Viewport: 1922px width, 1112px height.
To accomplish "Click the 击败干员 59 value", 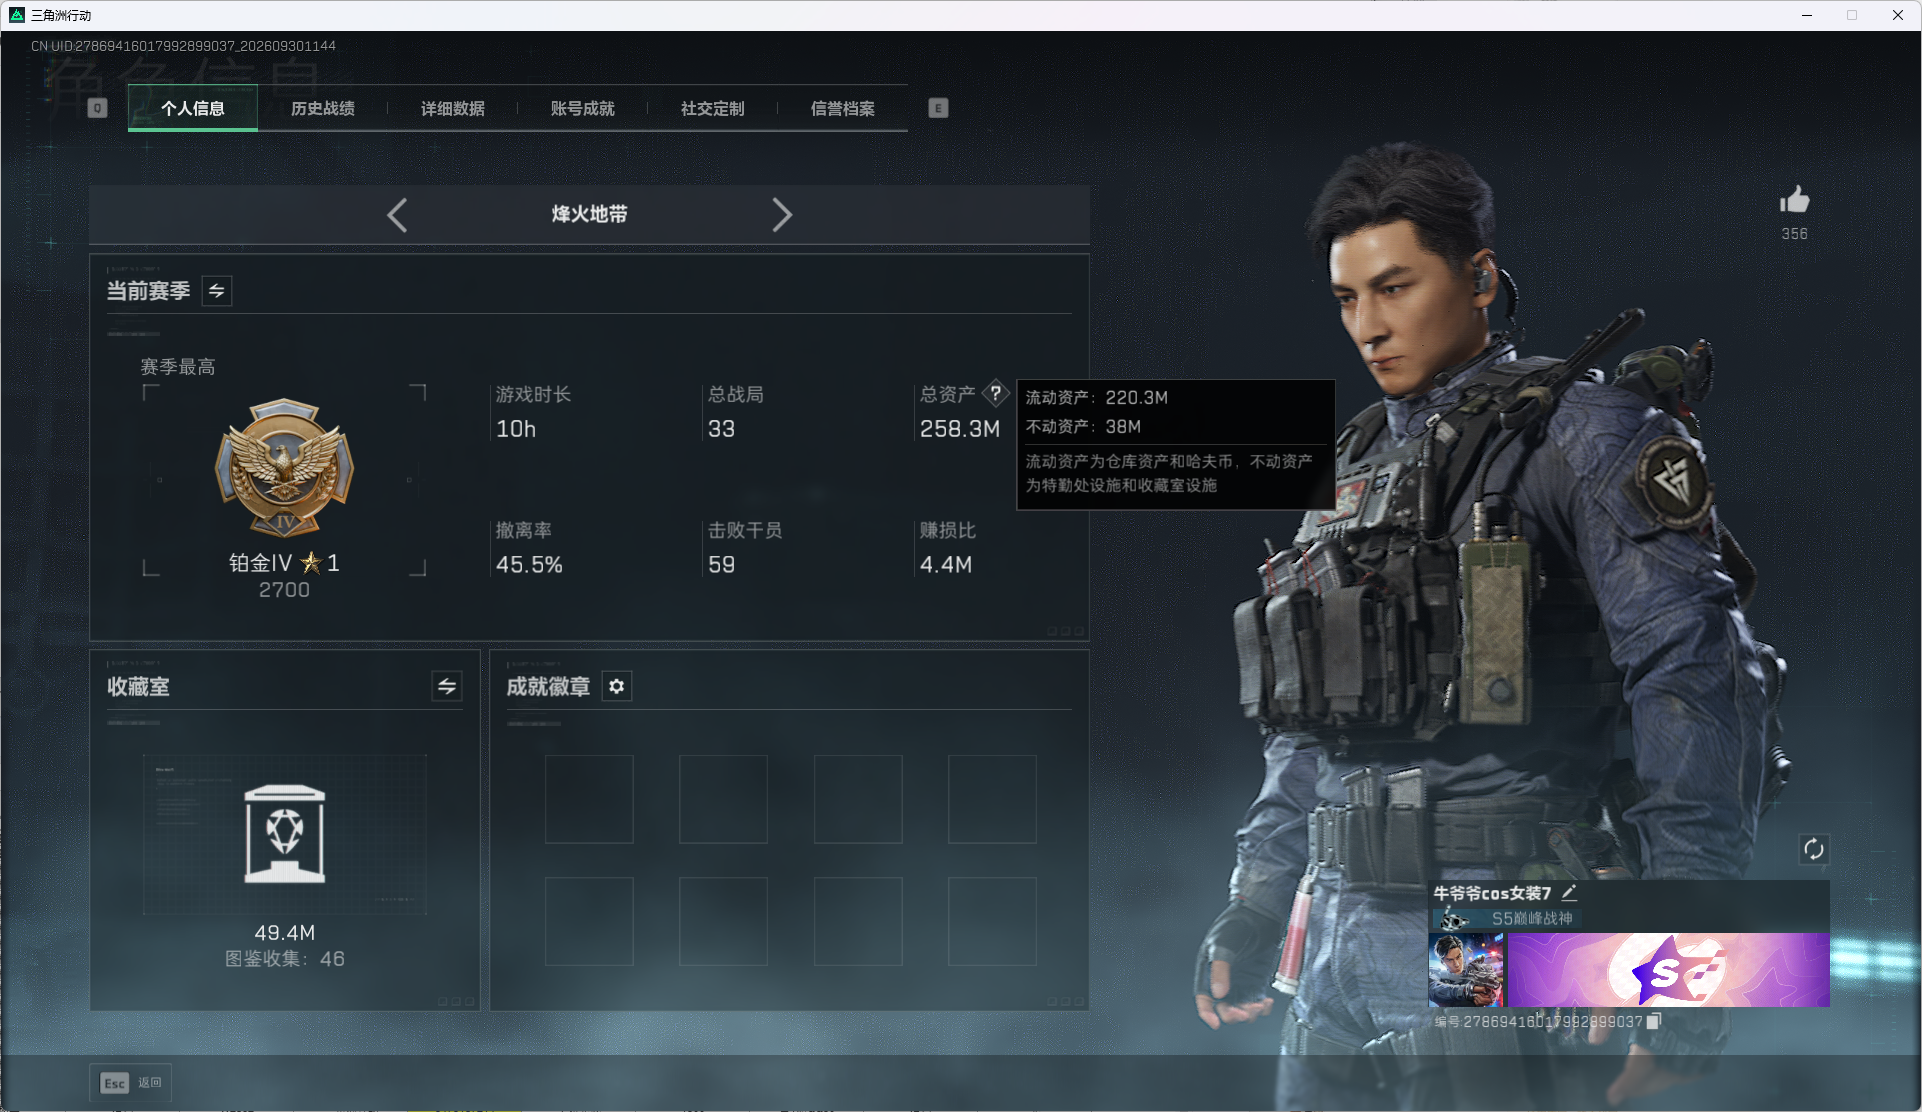I will click(x=721, y=565).
